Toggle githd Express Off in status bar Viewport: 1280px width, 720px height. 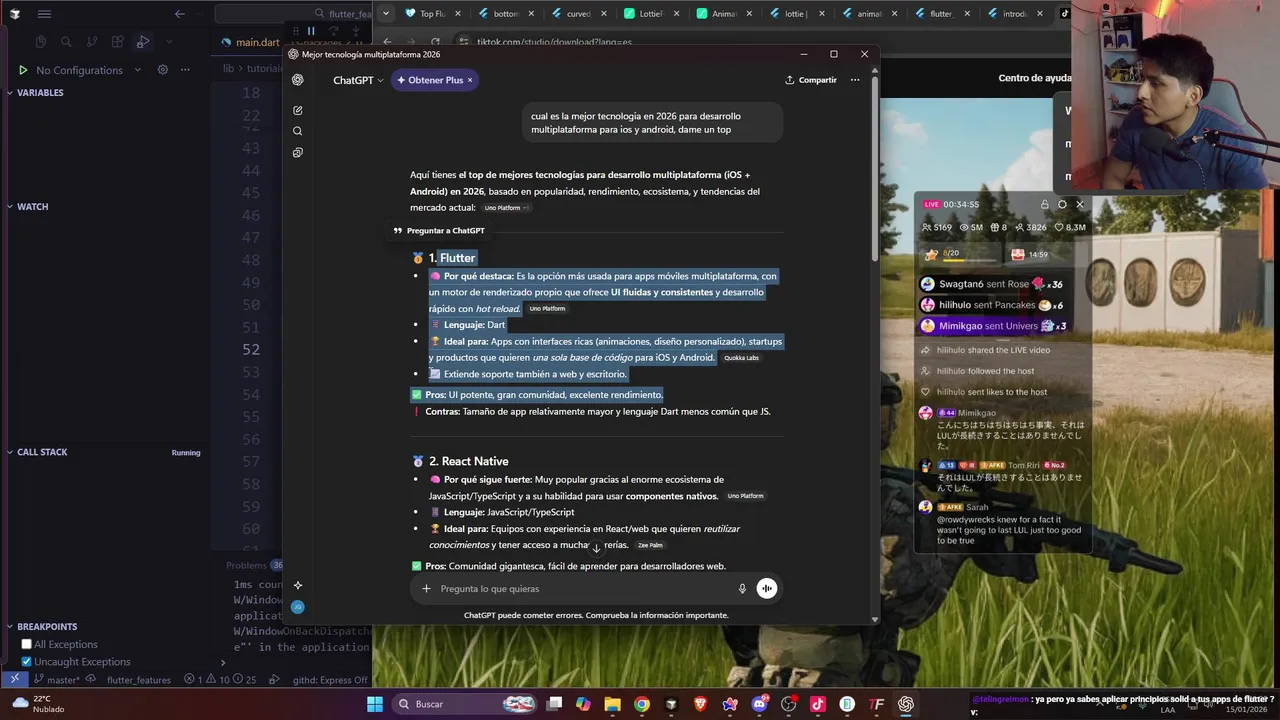coord(330,680)
